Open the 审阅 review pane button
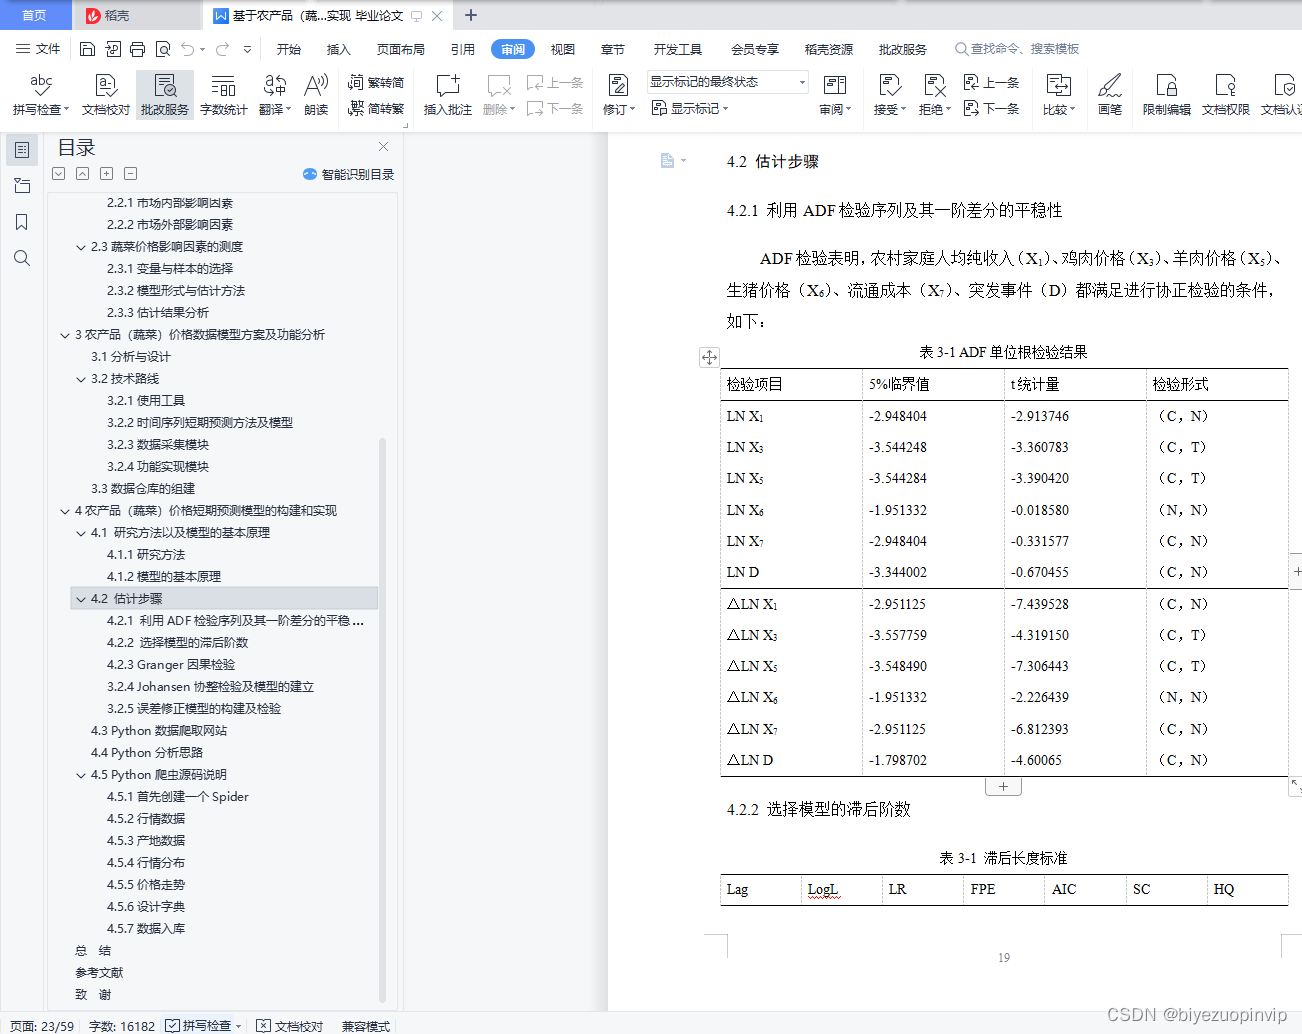Screen dimensions: 1302x1034 pos(835,95)
